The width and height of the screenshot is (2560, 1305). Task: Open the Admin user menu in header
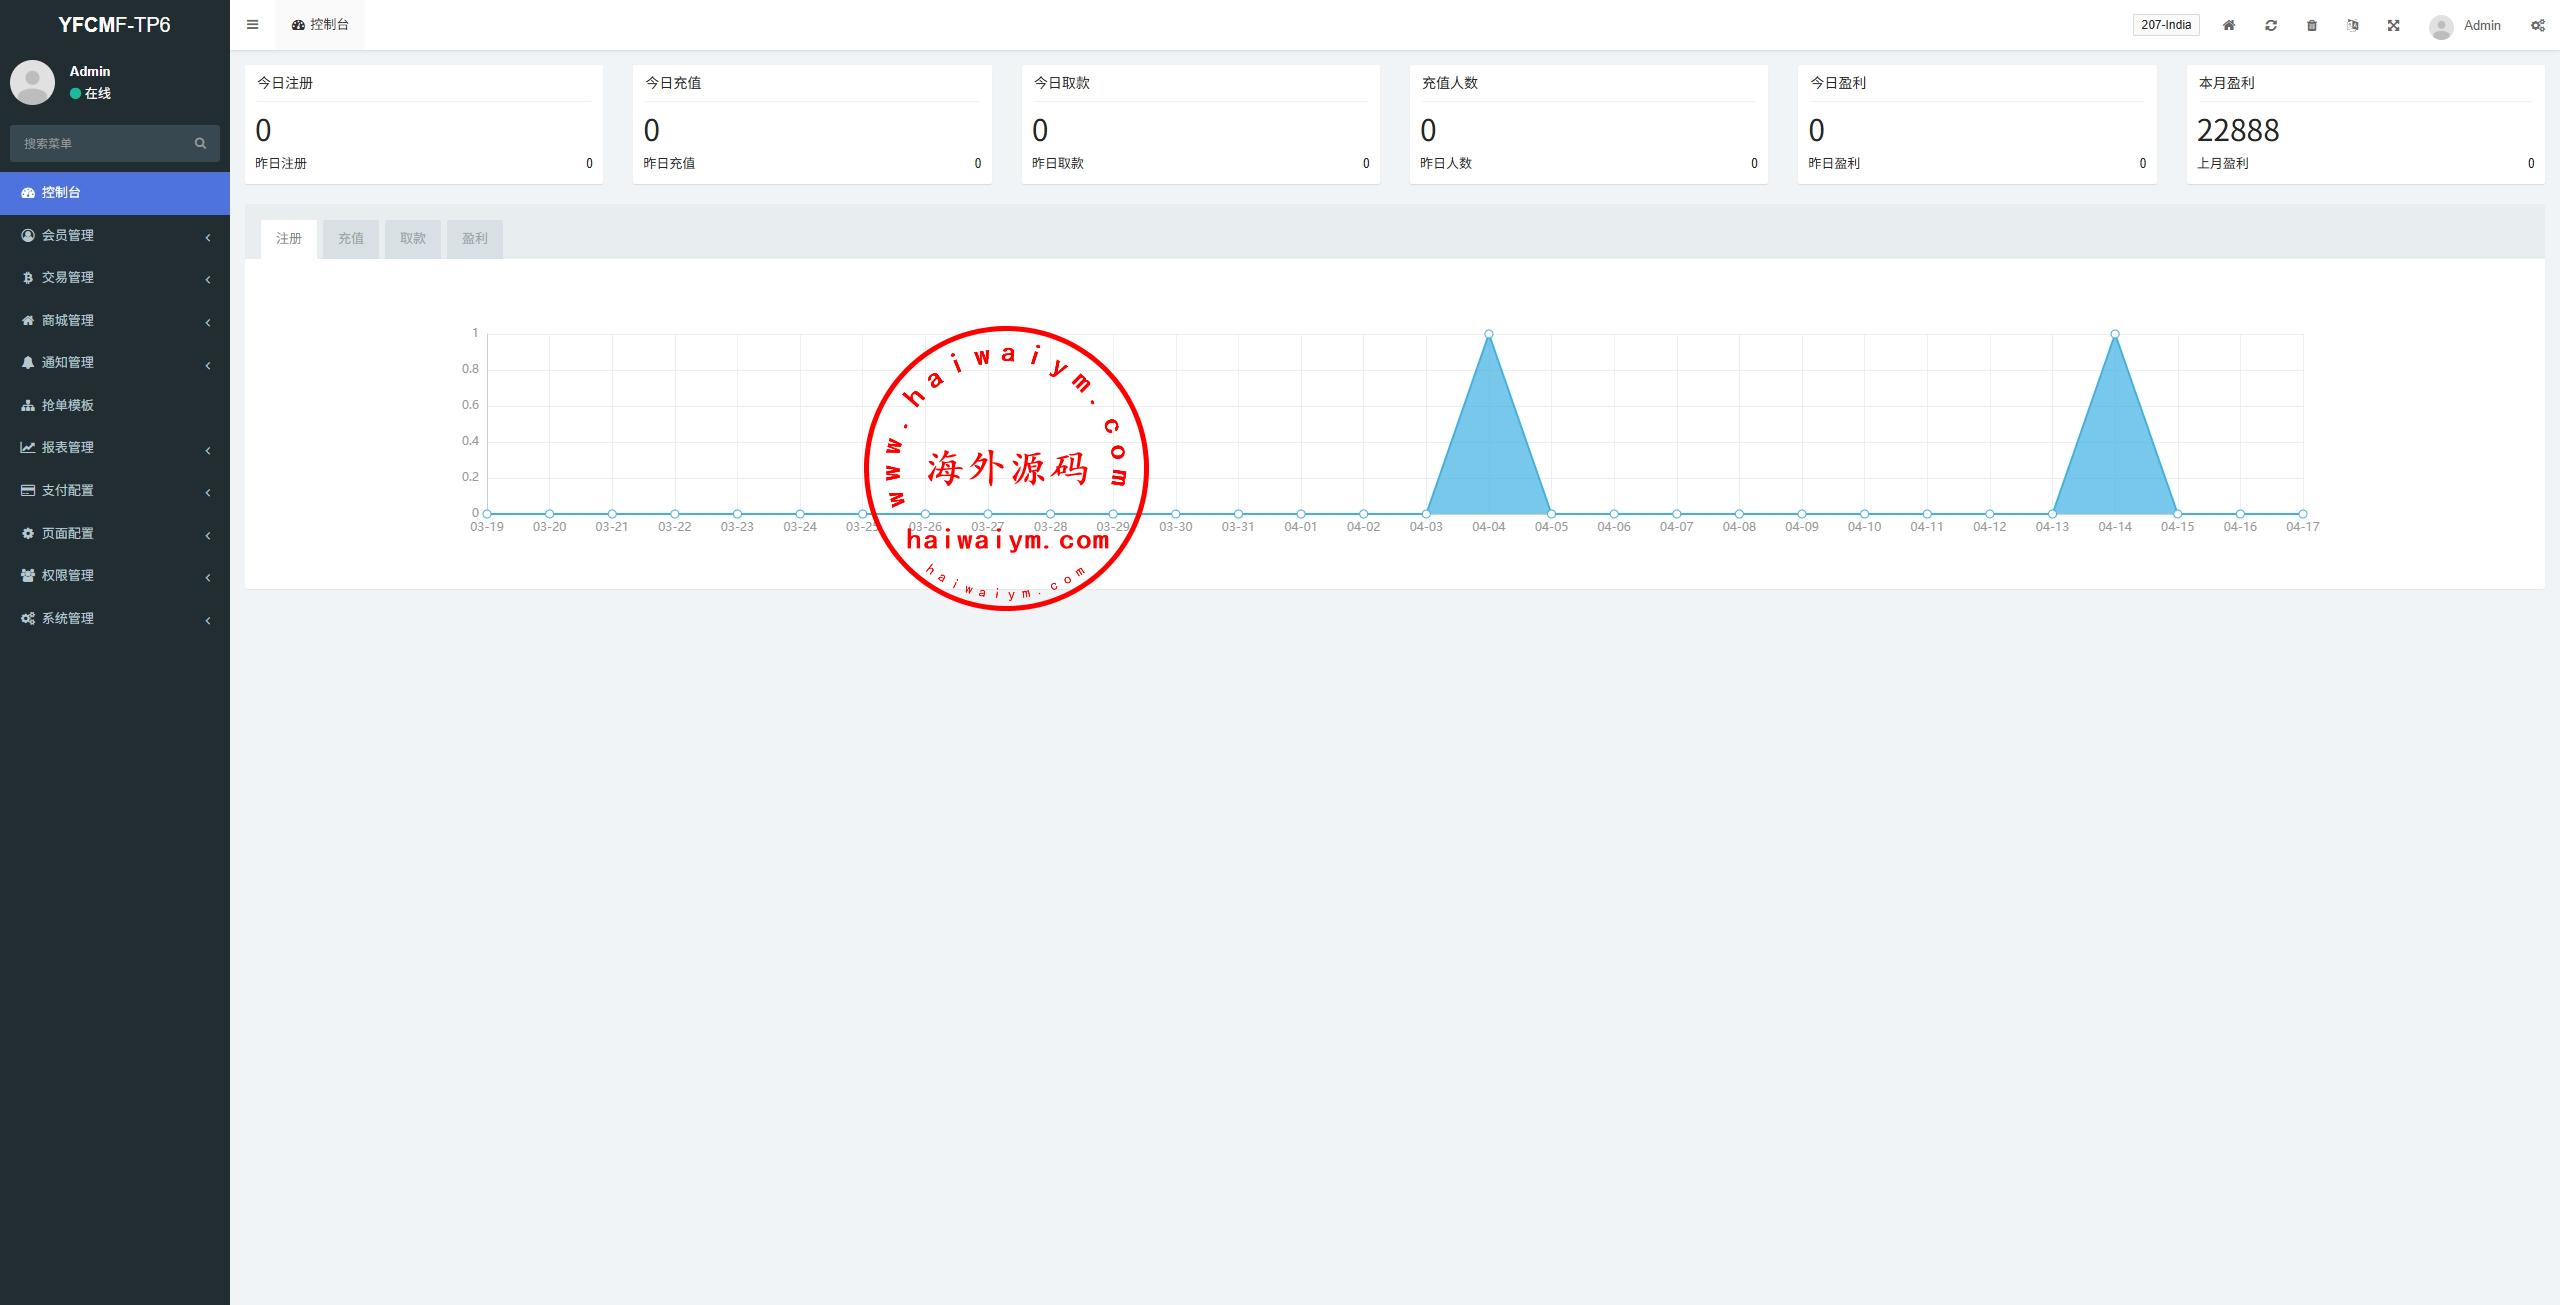click(x=2466, y=26)
